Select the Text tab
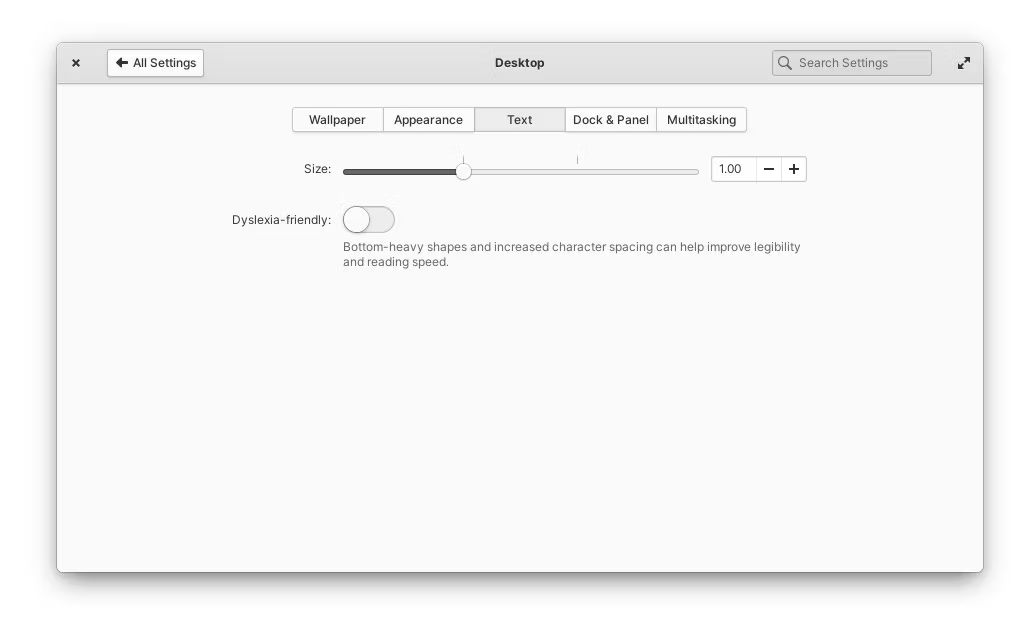The image size is (1032, 624). [x=519, y=120]
